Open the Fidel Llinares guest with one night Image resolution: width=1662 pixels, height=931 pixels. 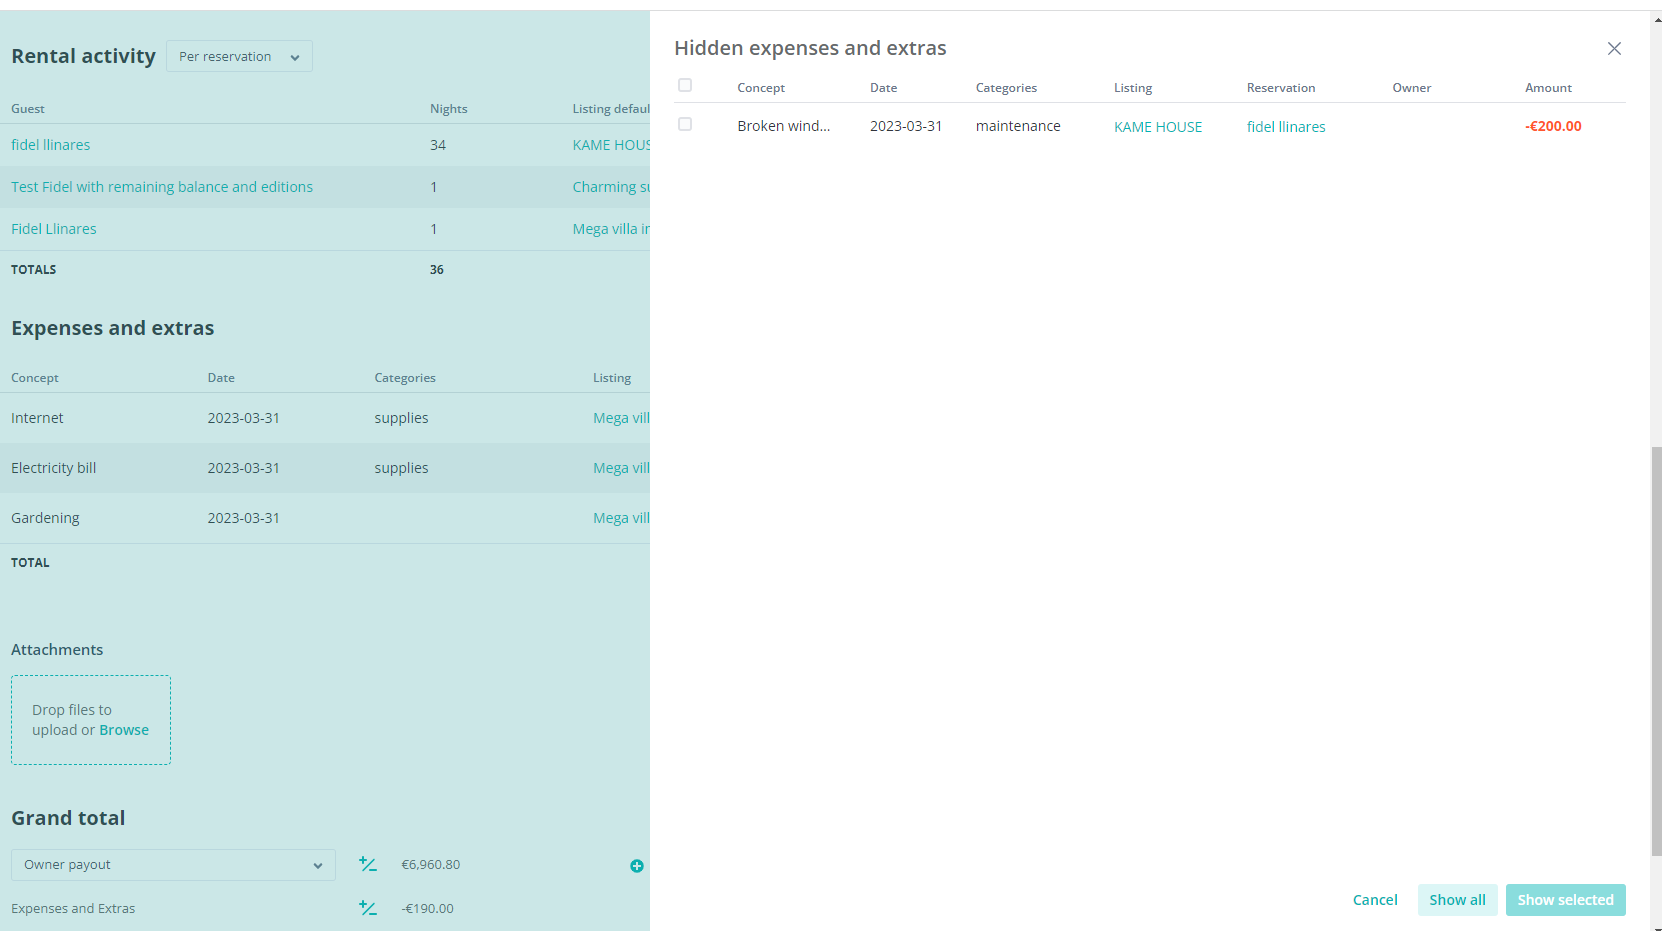[x=54, y=229]
